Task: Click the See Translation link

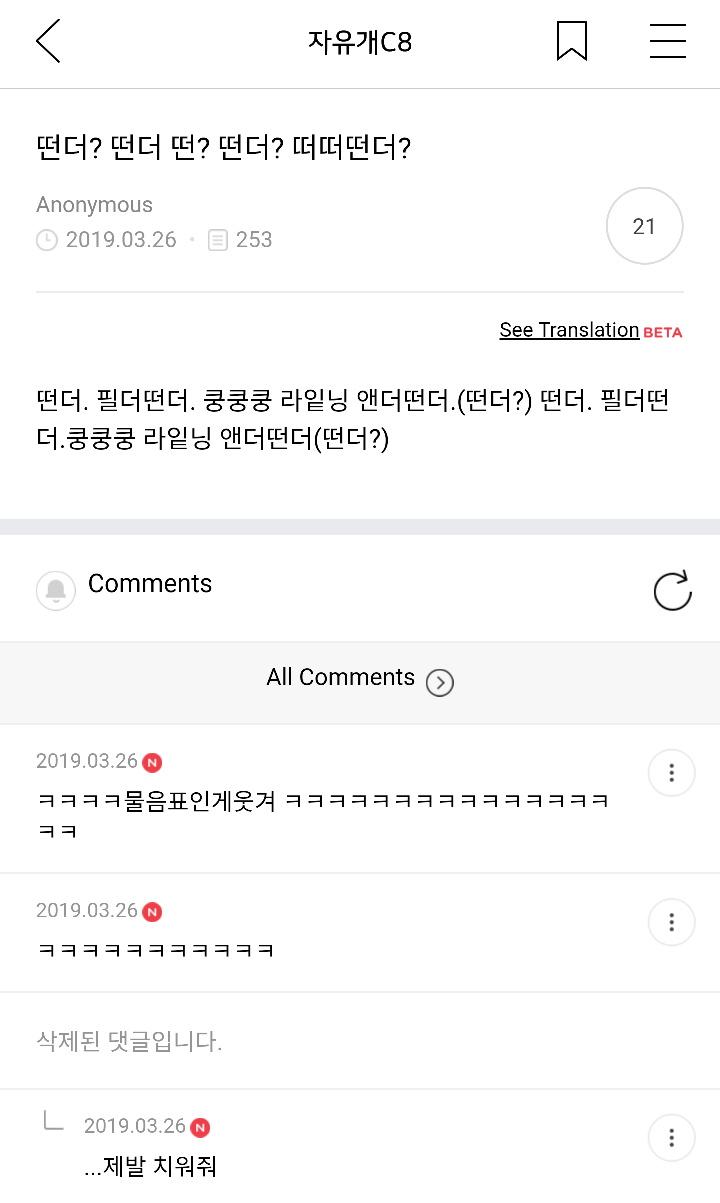Action: 569,330
